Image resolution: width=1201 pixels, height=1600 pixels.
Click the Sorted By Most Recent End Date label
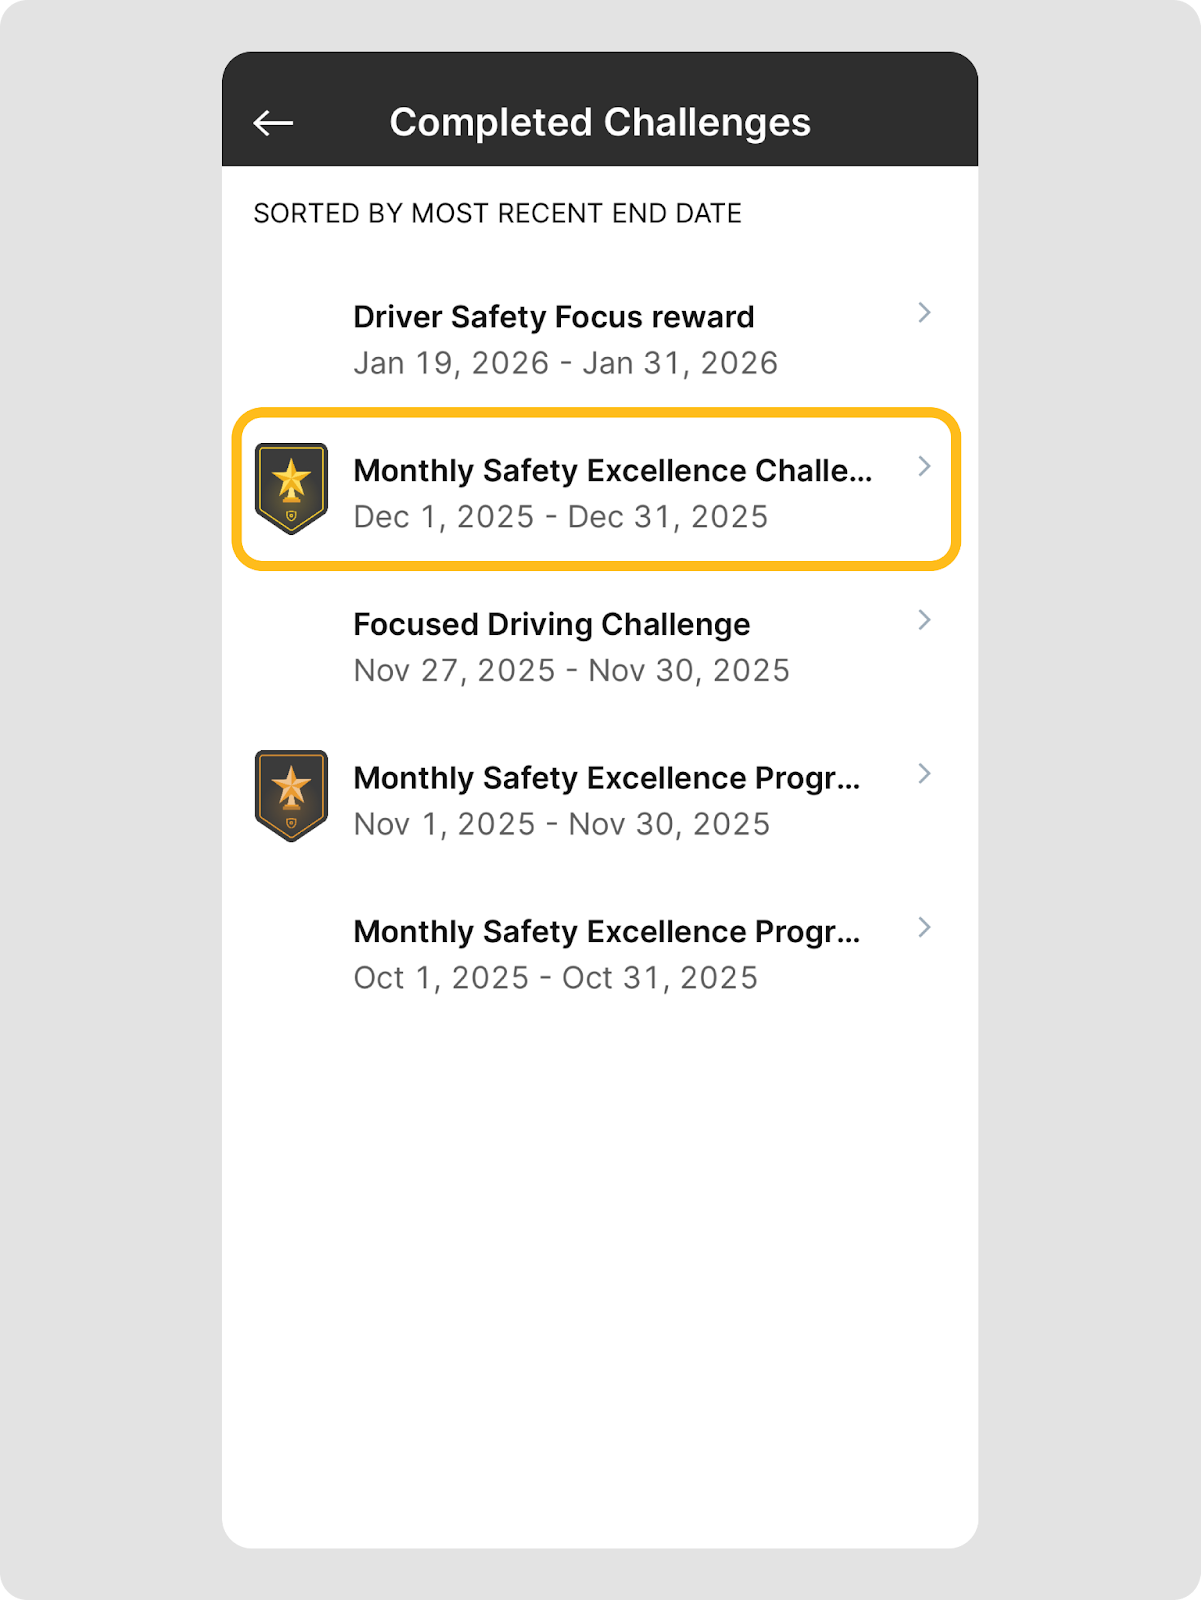coord(497,214)
